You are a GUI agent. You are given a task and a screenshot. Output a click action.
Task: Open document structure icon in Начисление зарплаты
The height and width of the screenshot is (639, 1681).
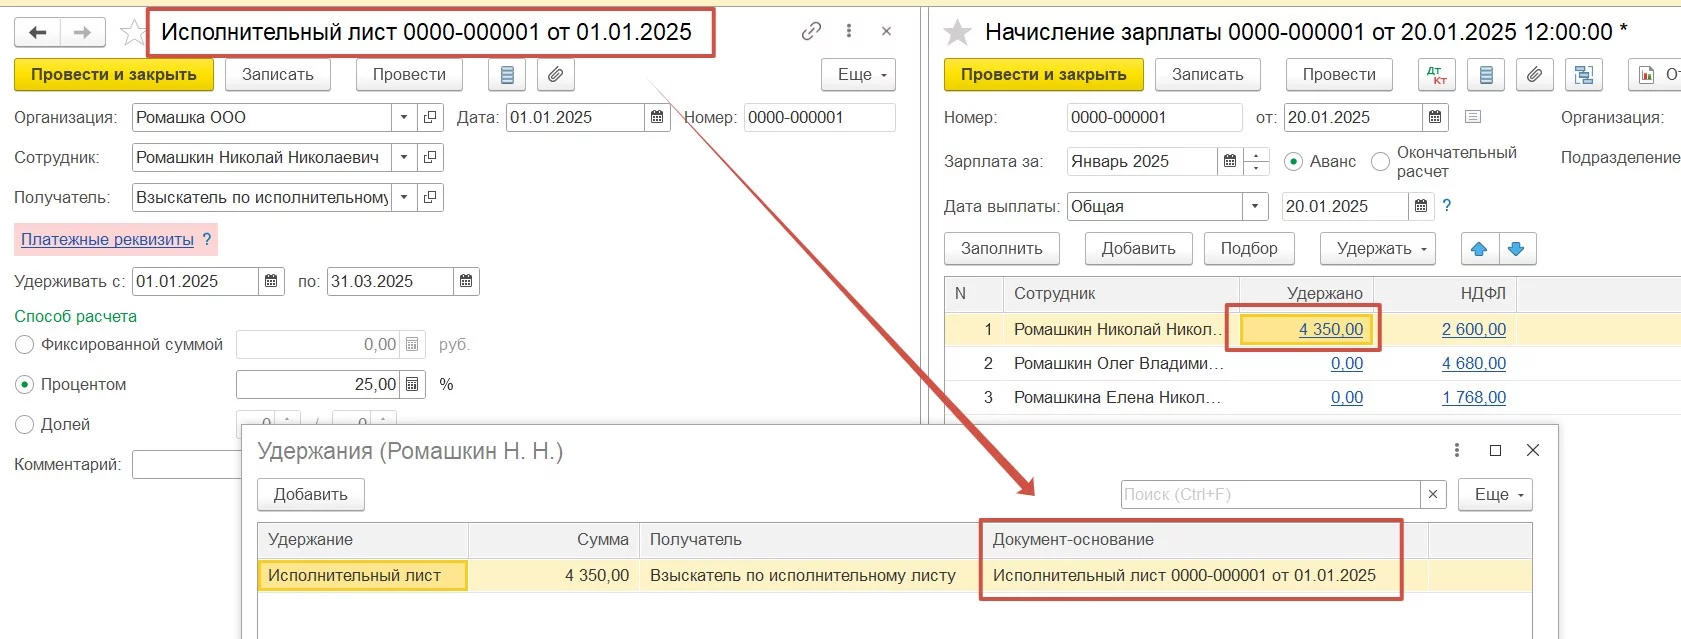coord(1583,75)
